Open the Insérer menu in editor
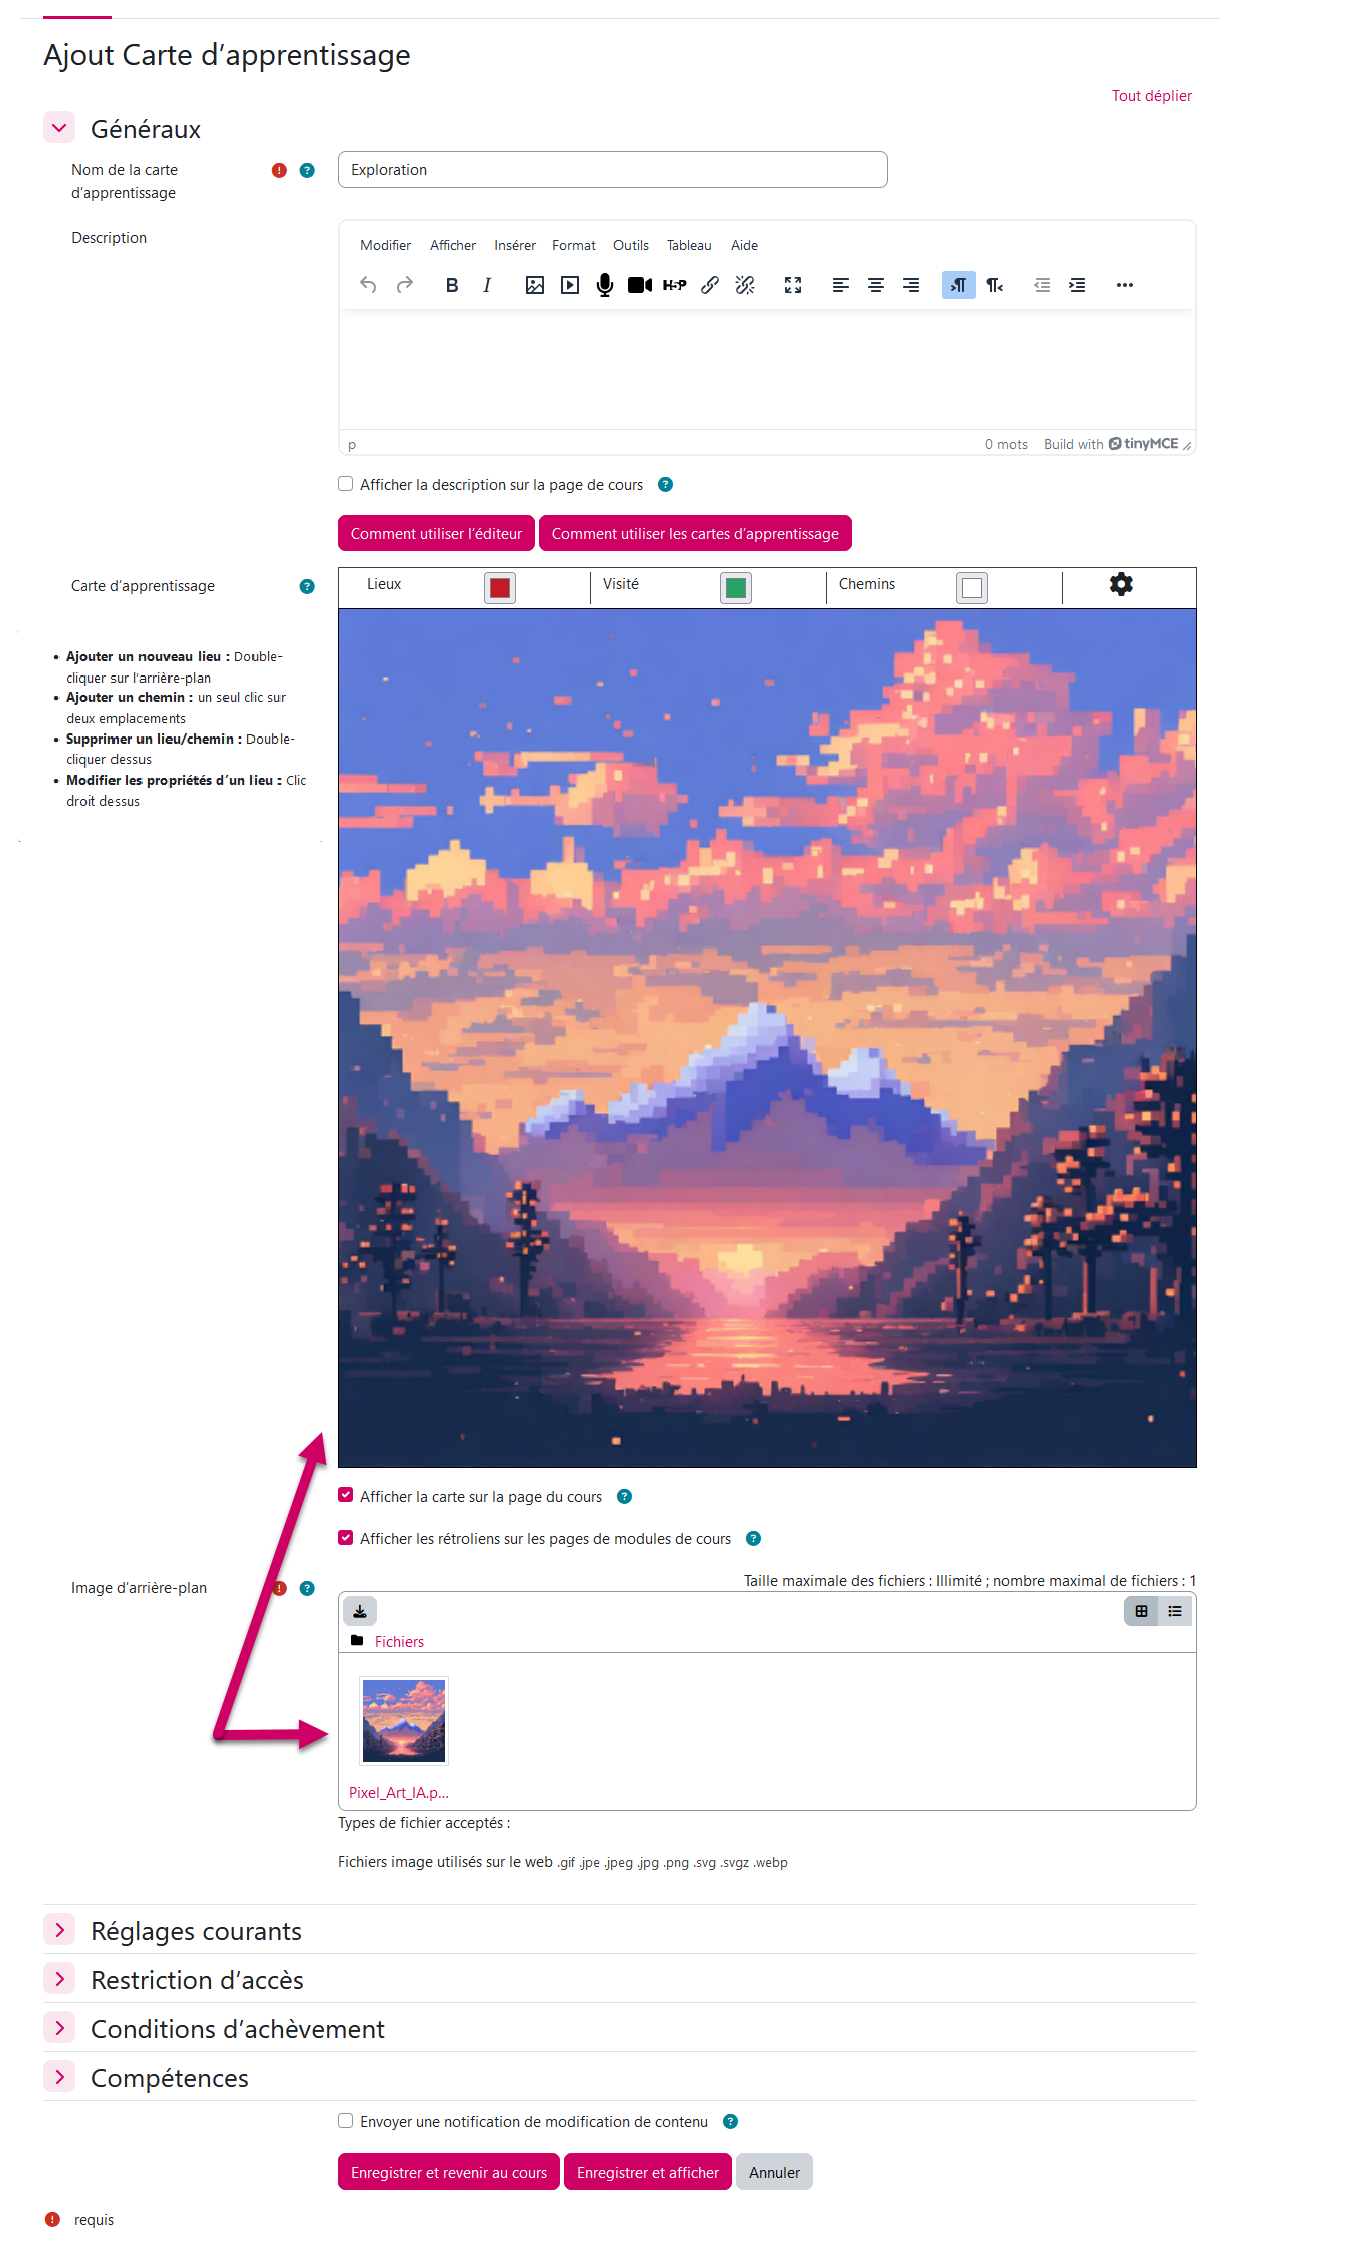This screenshot has width=1348, height=2268. (515, 245)
